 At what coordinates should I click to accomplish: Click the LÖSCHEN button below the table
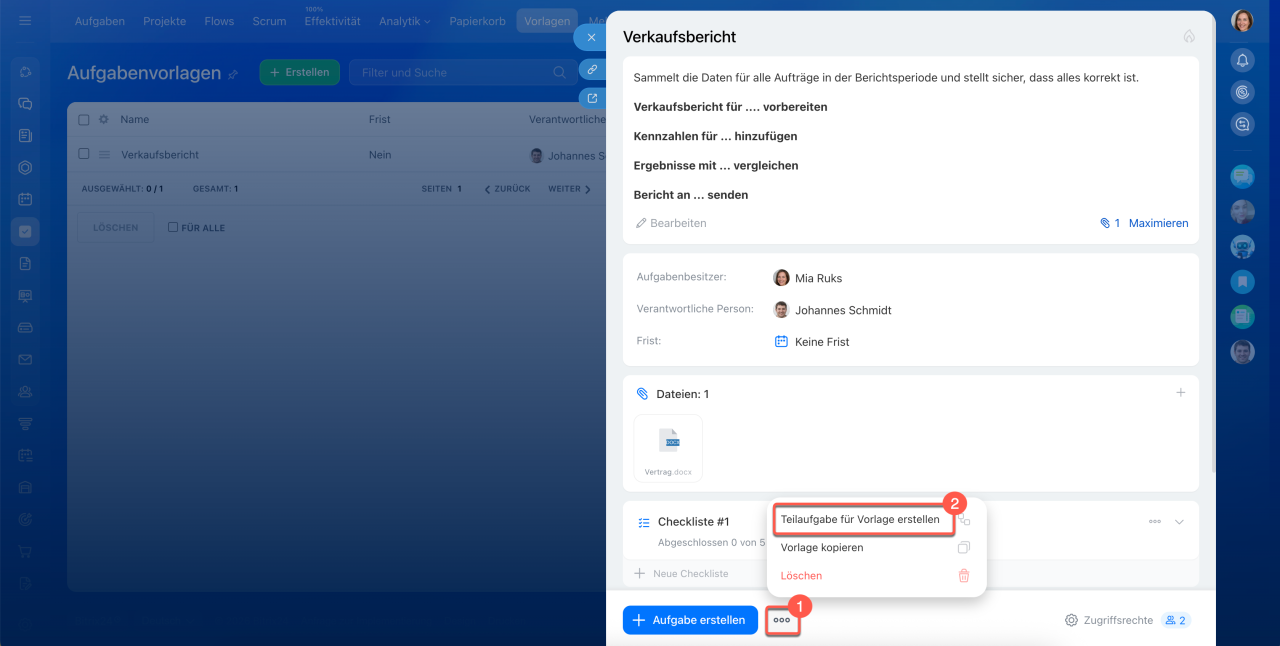116,227
